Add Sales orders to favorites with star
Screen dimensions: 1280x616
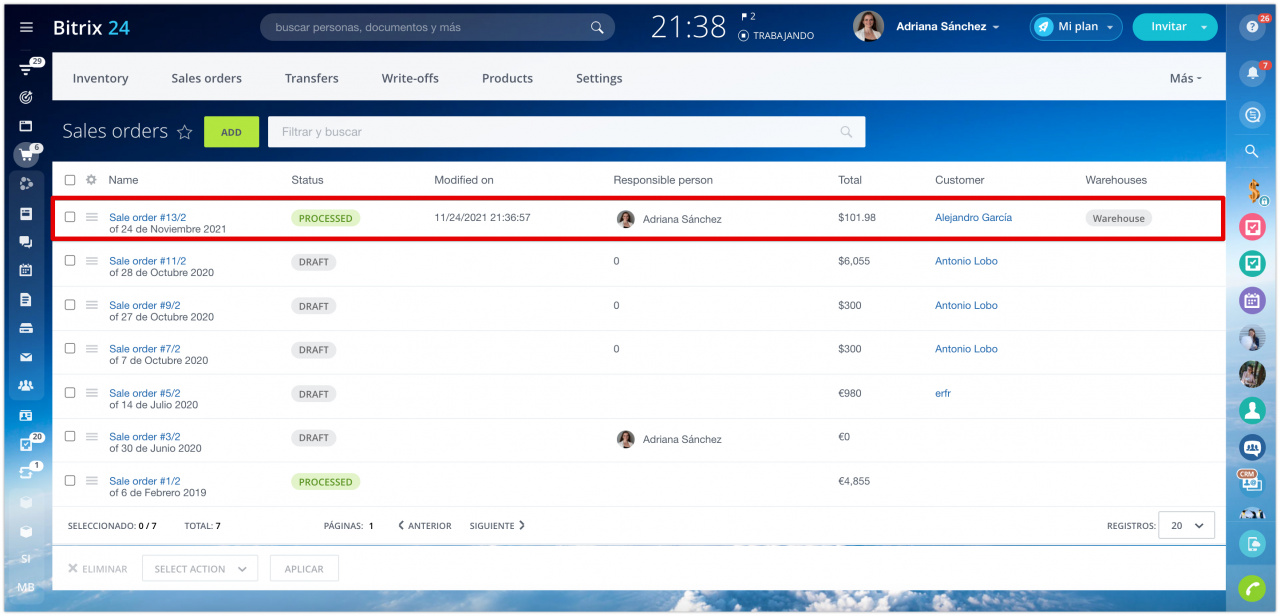coord(184,132)
